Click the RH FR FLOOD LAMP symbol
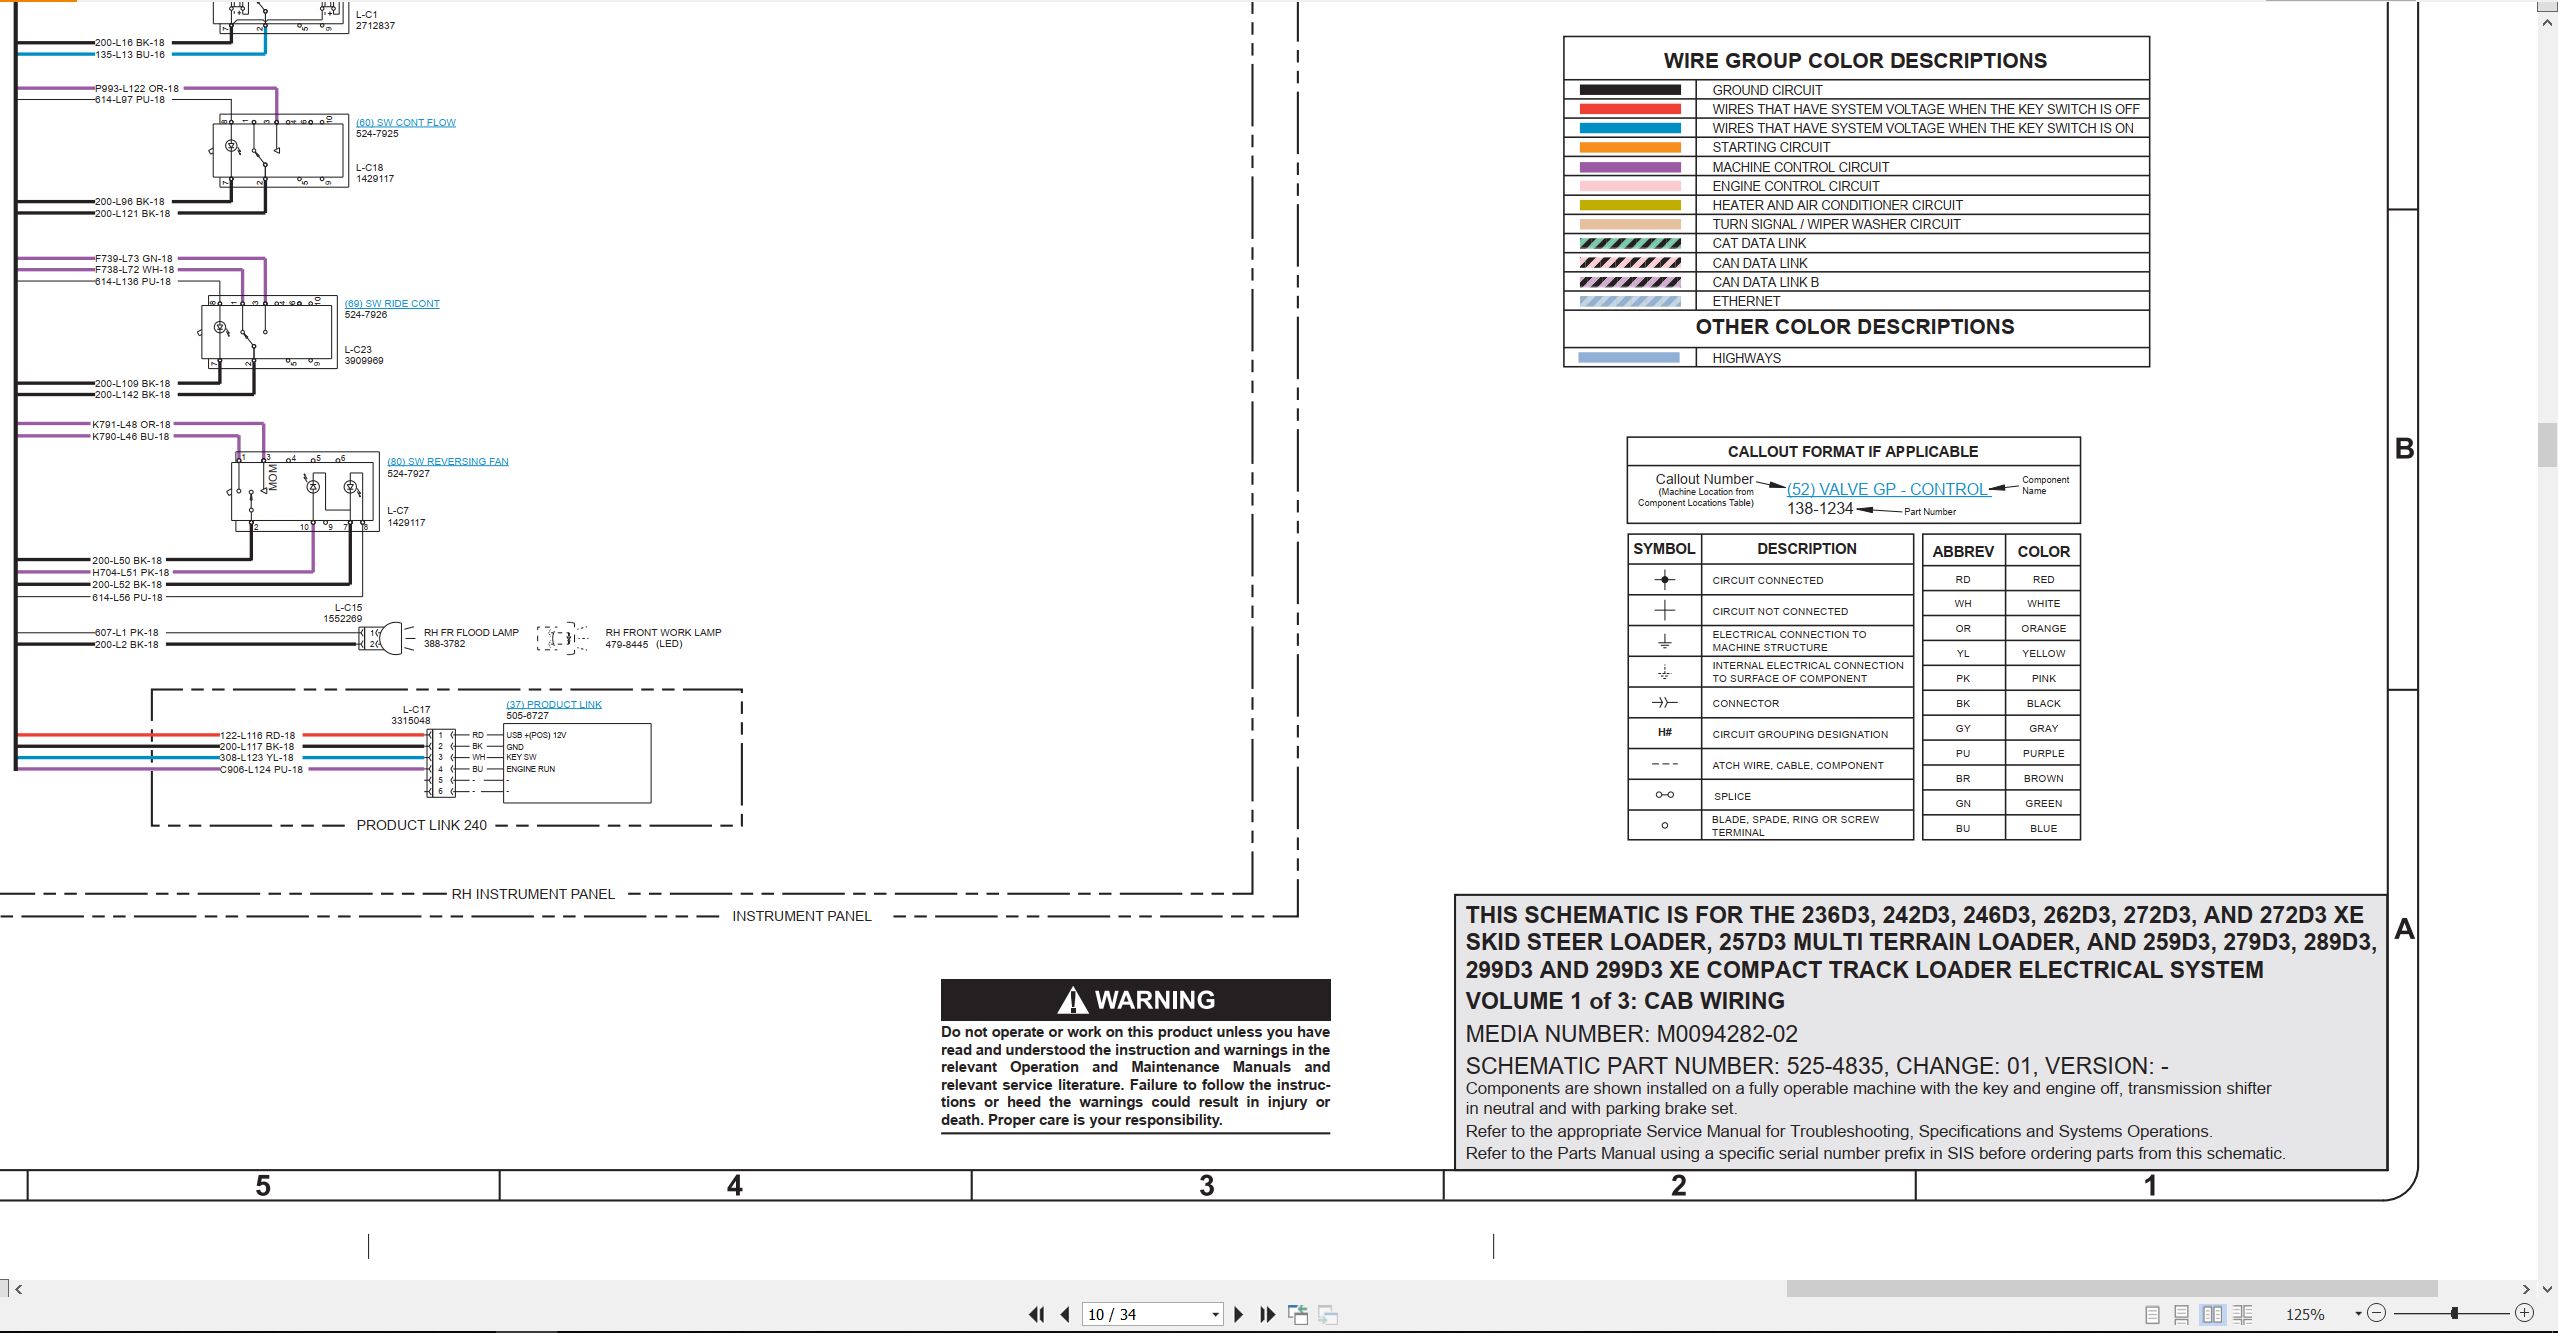 (x=387, y=638)
